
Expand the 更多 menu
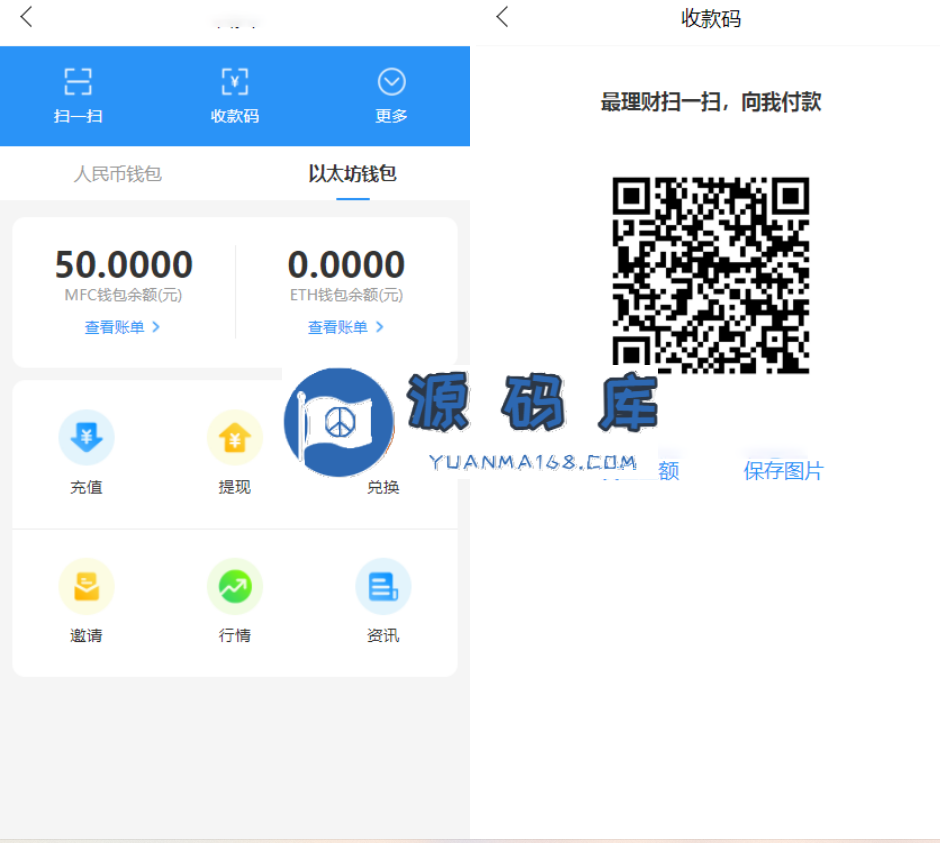(391, 82)
